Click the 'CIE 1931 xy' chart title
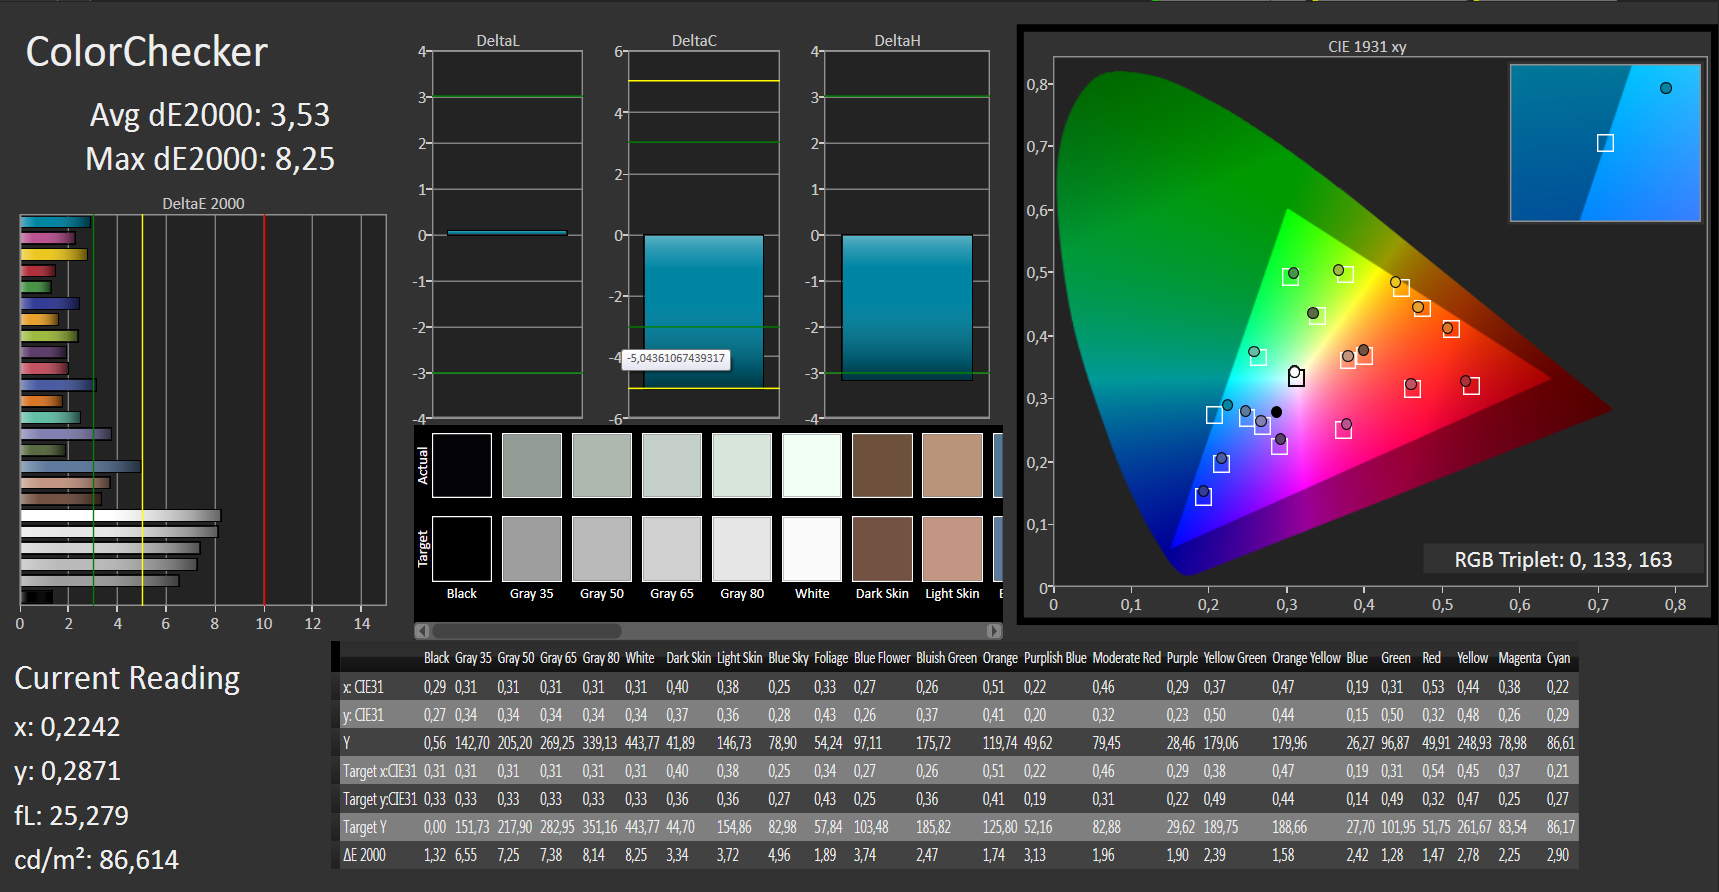Viewport: 1719px width, 892px height. pyautogui.click(x=1367, y=47)
